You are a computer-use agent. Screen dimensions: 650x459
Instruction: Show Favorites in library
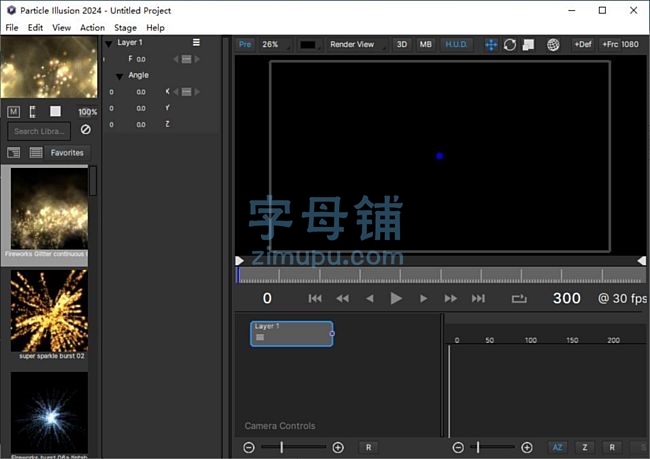click(x=67, y=153)
